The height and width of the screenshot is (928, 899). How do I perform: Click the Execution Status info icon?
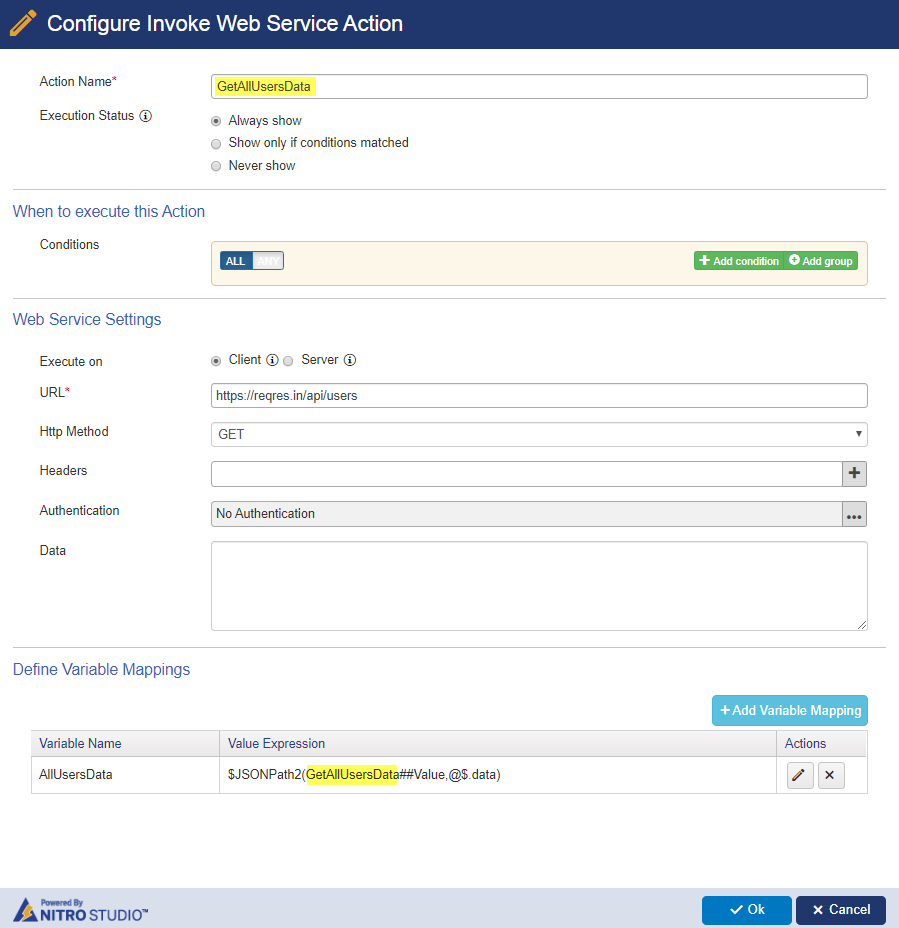[x=146, y=116]
